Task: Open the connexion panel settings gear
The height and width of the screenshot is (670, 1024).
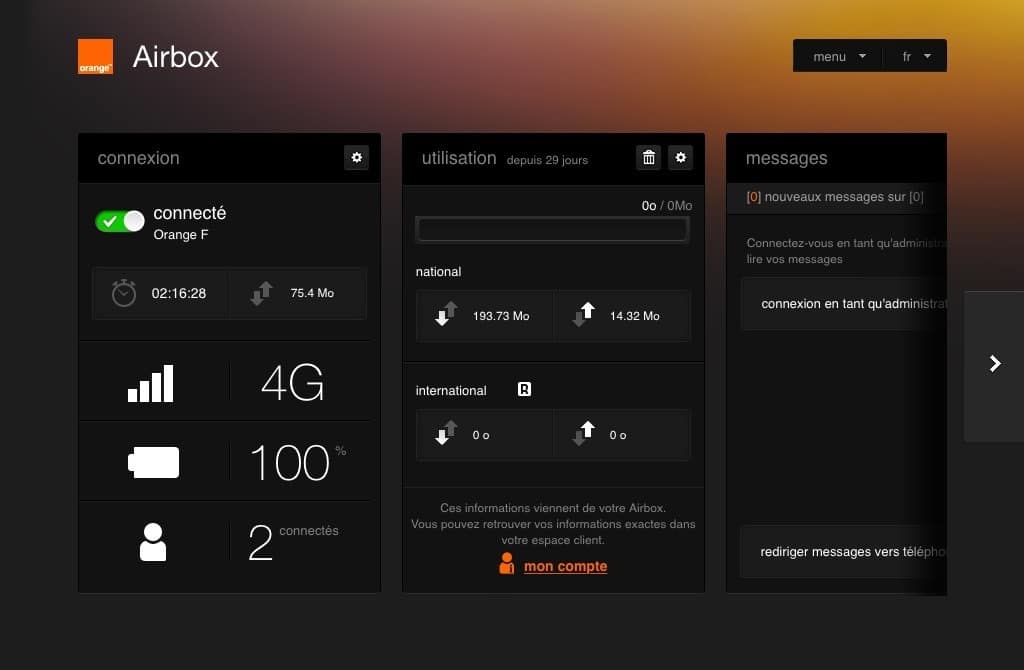Action: pyautogui.click(x=357, y=157)
